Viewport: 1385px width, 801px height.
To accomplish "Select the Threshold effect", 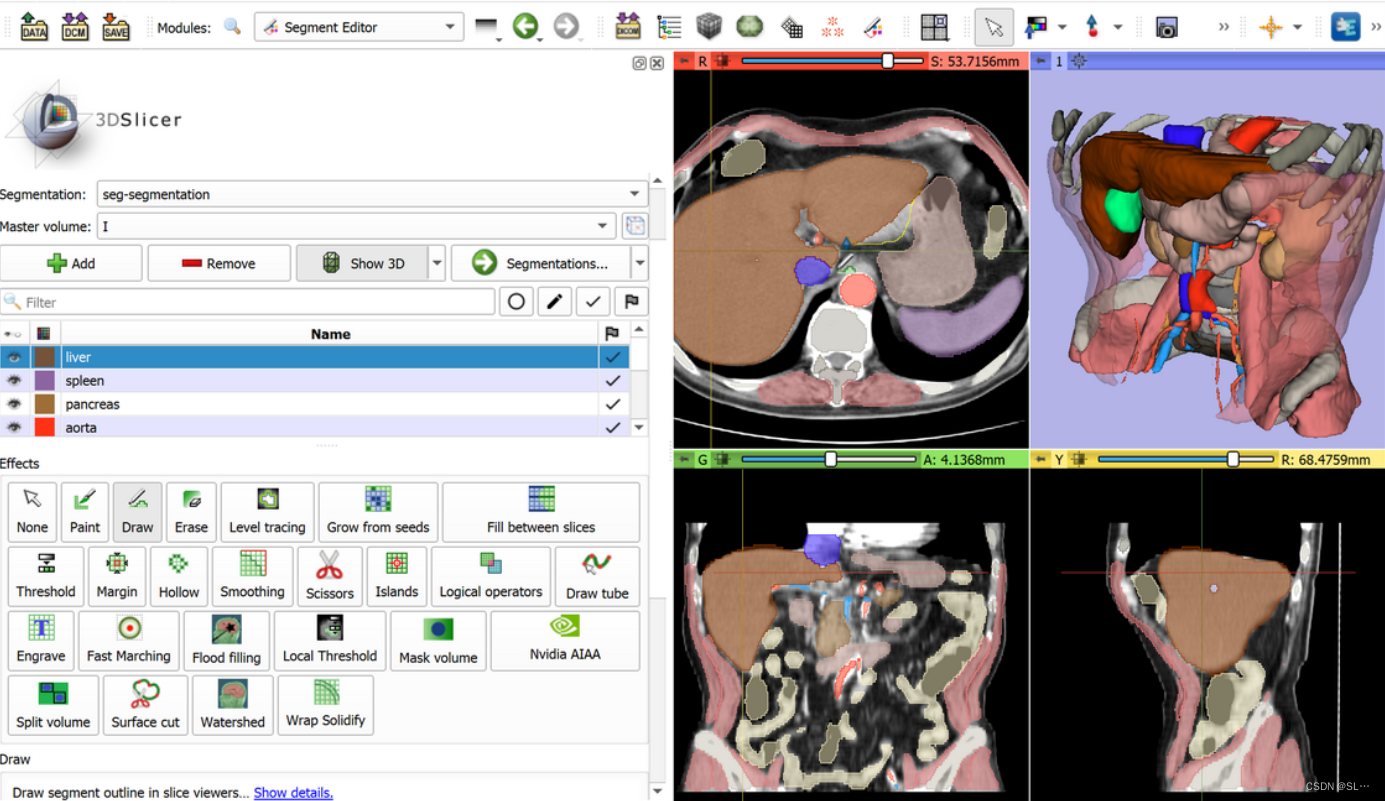I will point(45,575).
